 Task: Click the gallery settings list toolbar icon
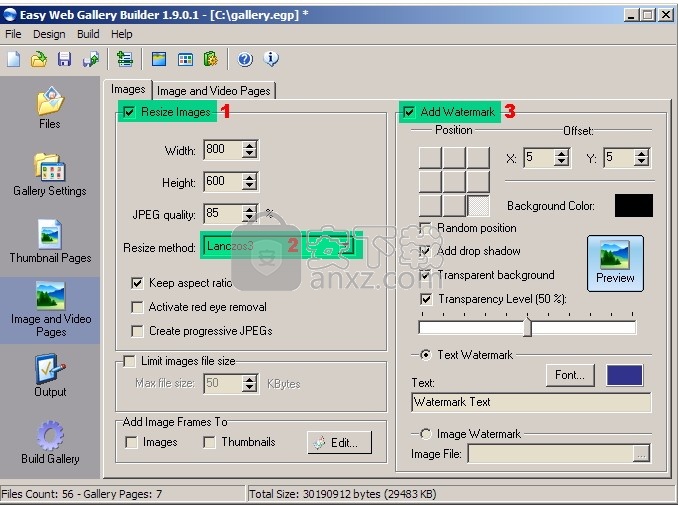pos(125,59)
